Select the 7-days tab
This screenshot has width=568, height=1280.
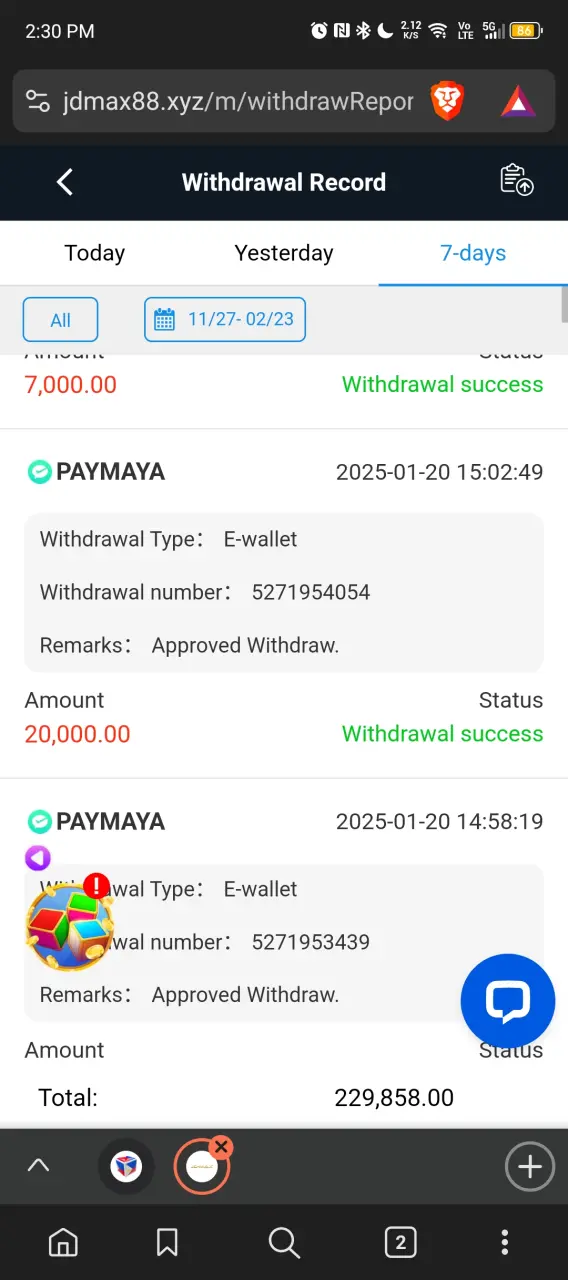click(x=473, y=253)
